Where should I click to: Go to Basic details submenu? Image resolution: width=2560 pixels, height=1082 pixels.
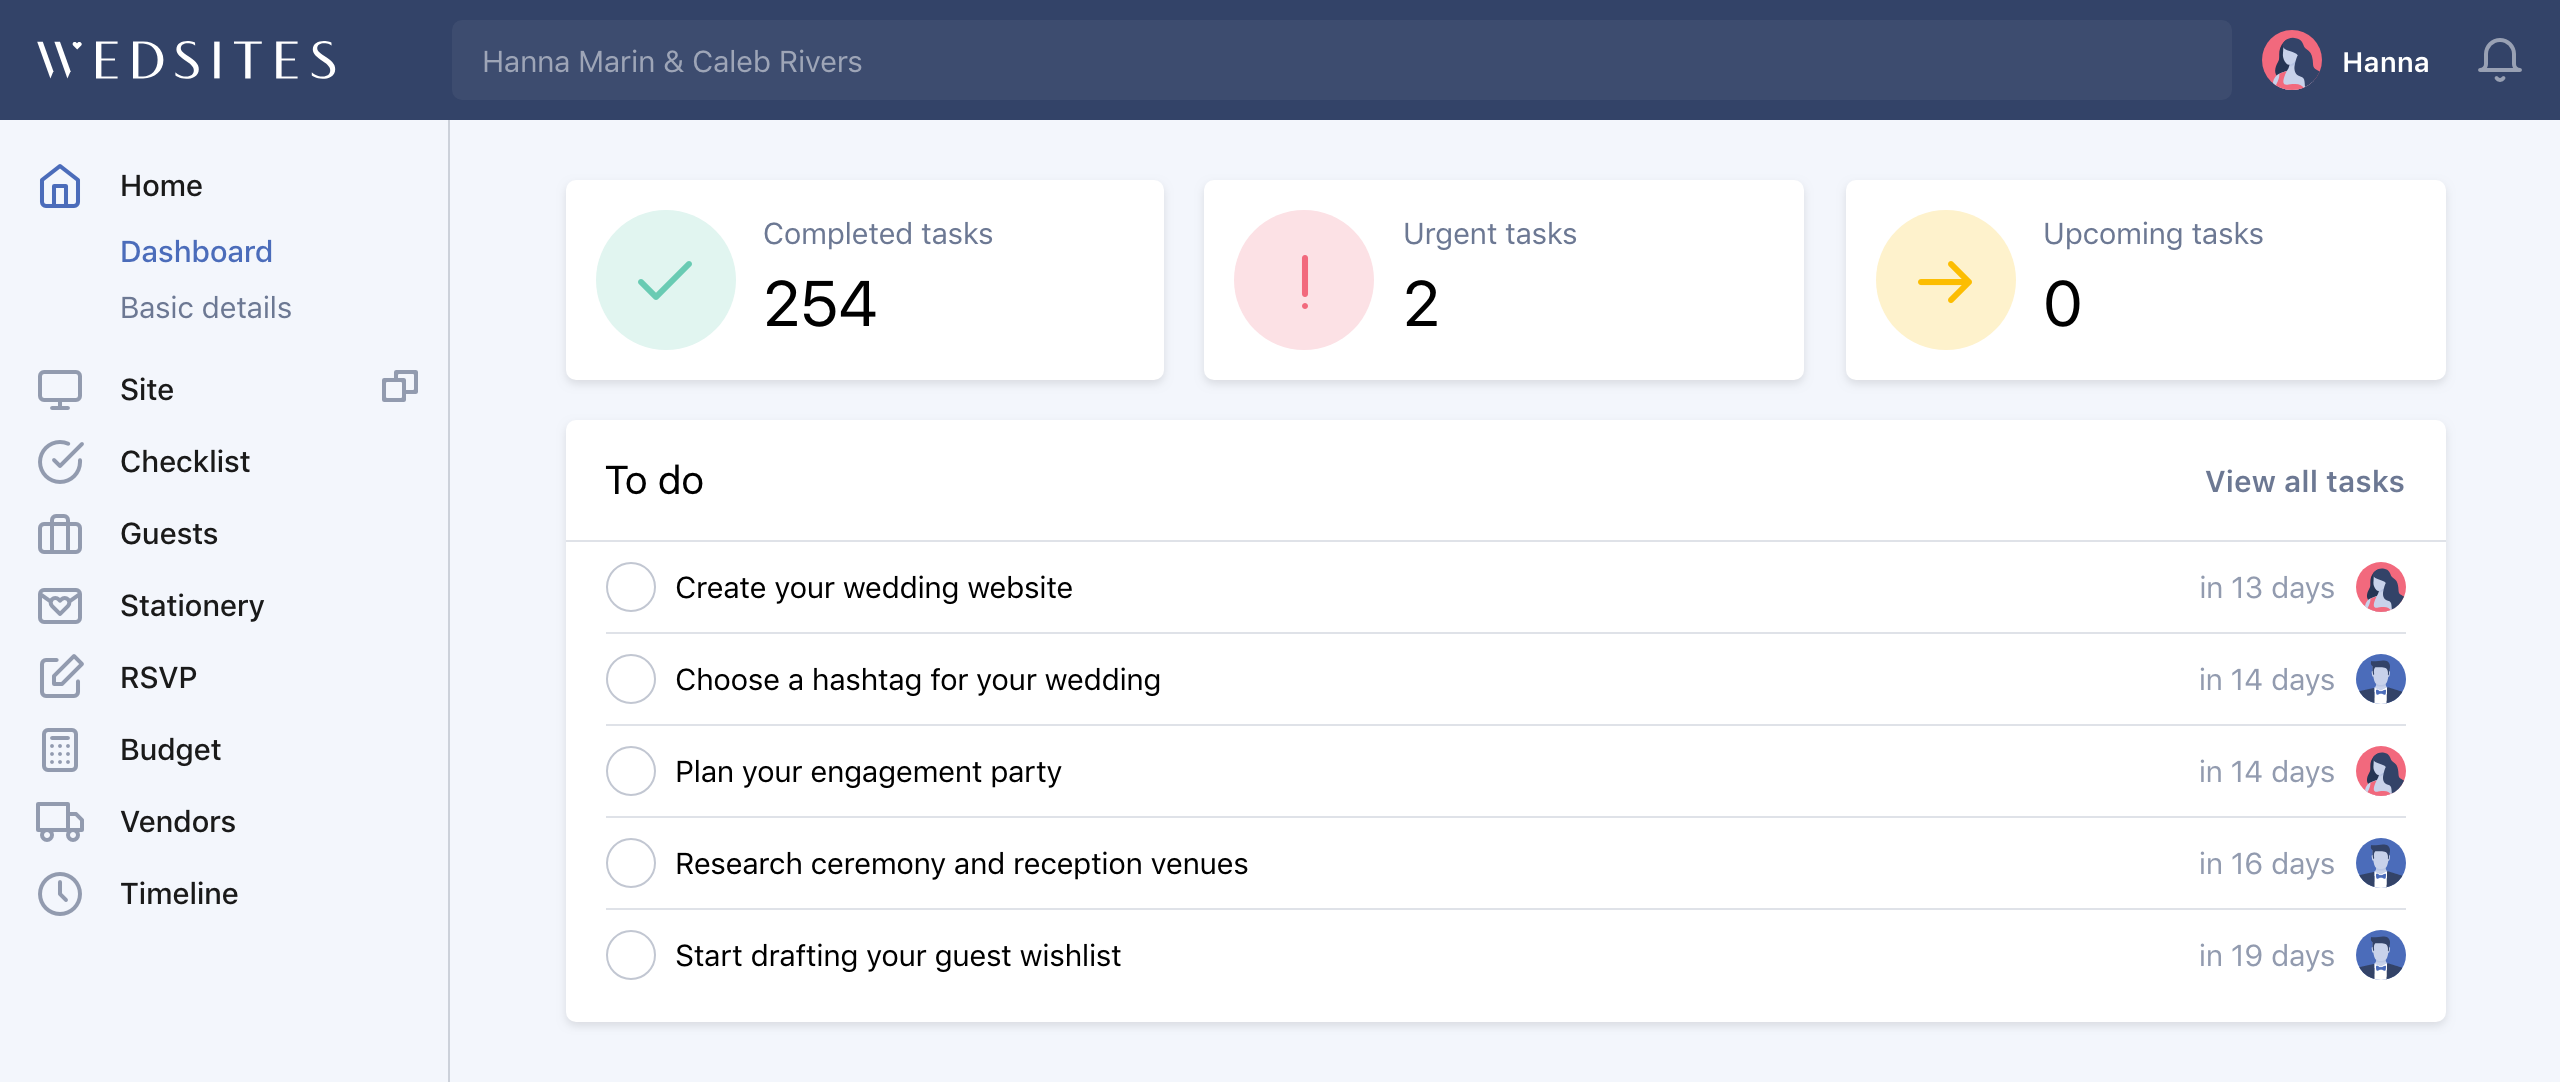[206, 308]
